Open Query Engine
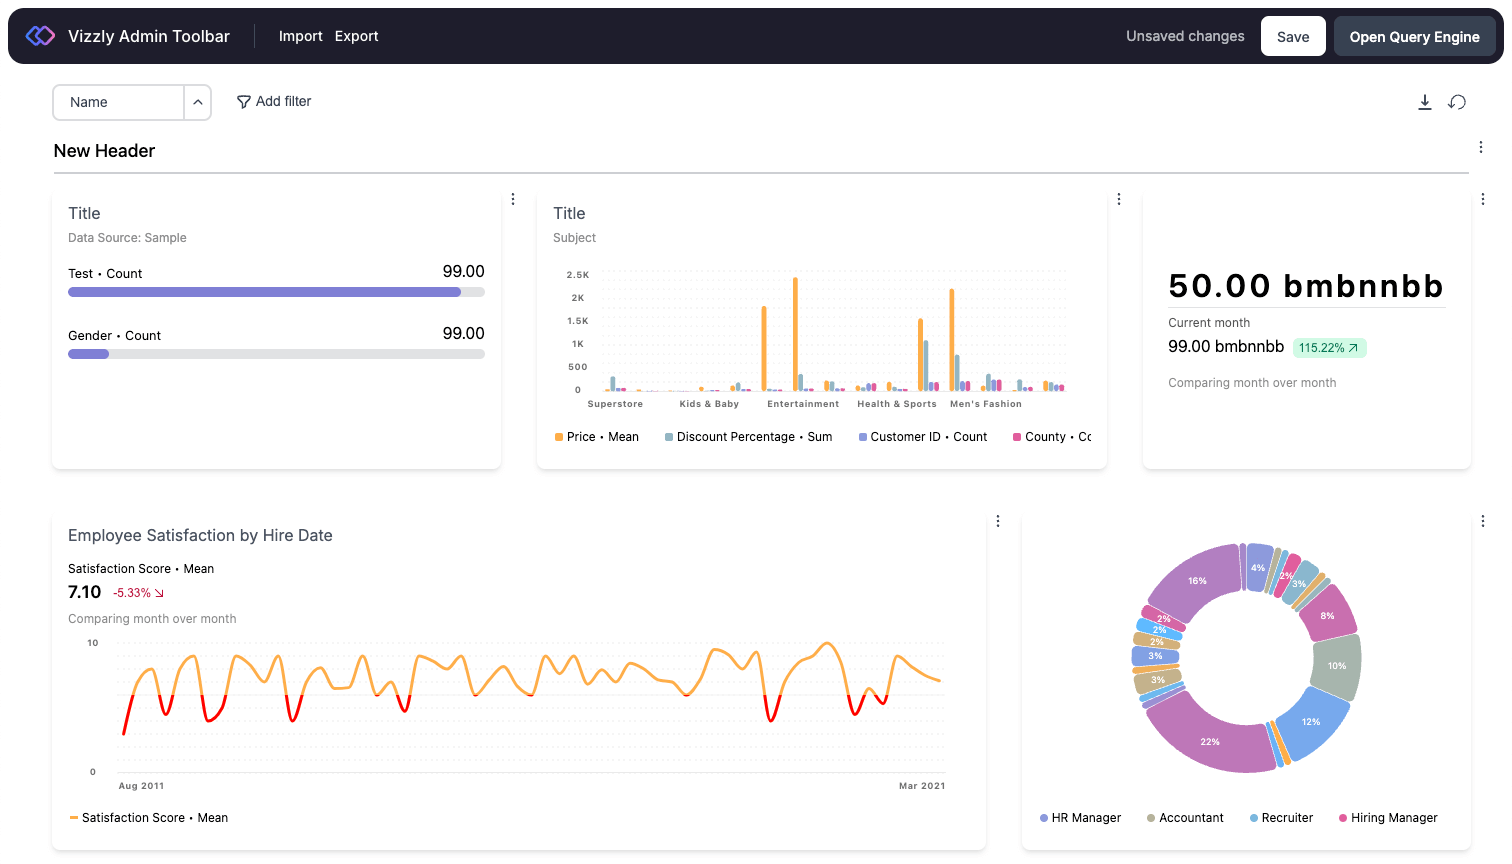 (1415, 36)
